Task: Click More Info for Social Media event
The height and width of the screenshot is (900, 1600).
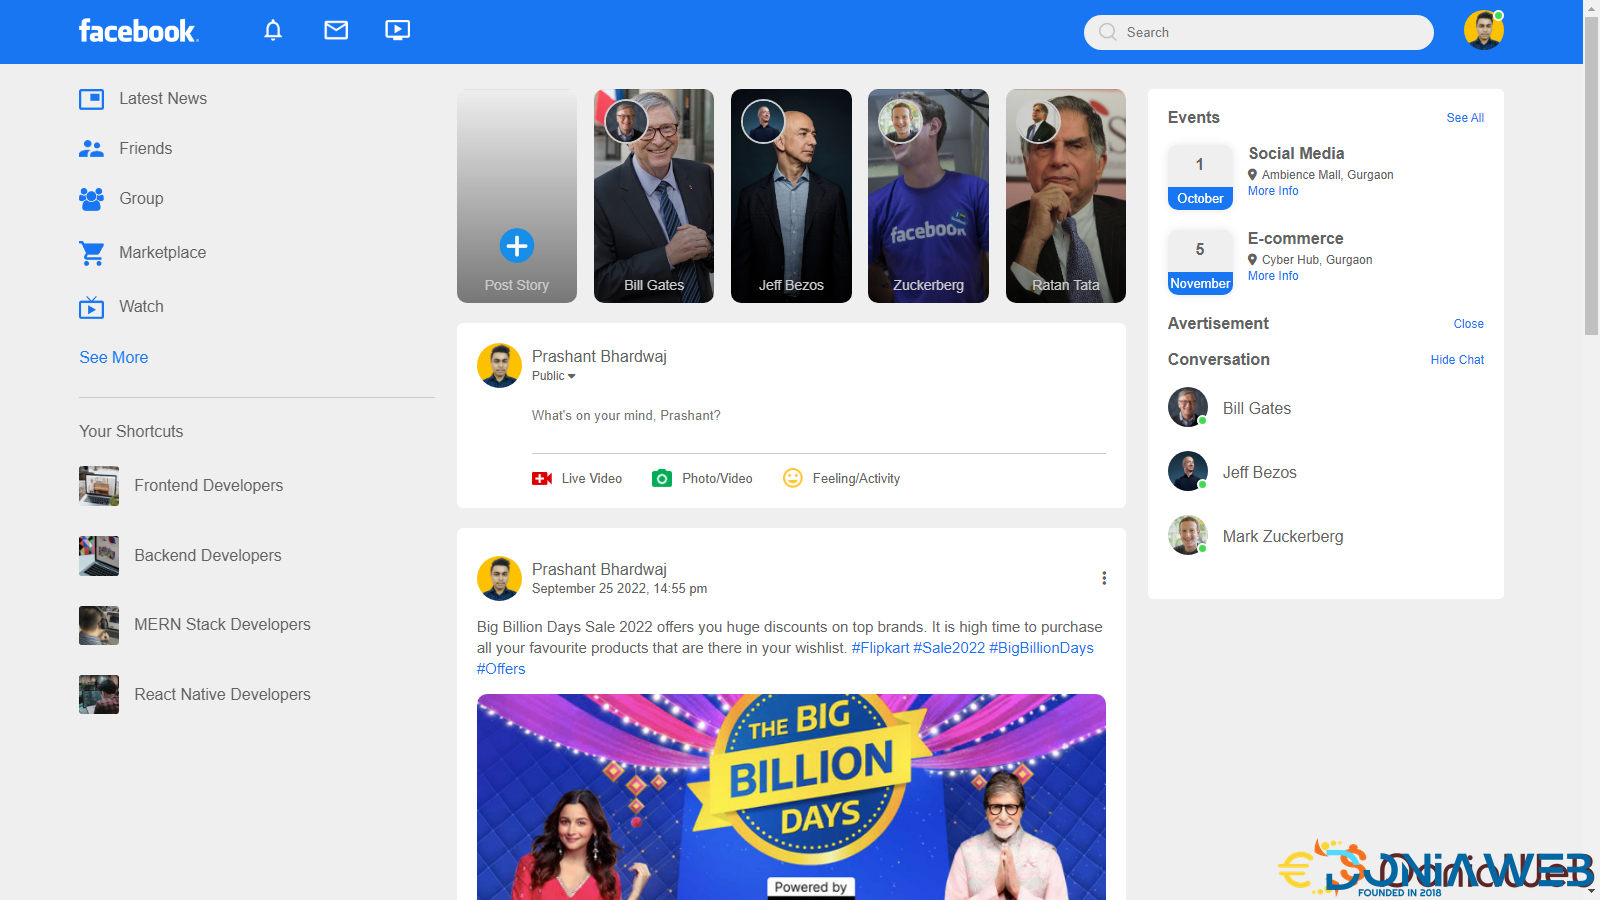Action: pyautogui.click(x=1273, y=191)
